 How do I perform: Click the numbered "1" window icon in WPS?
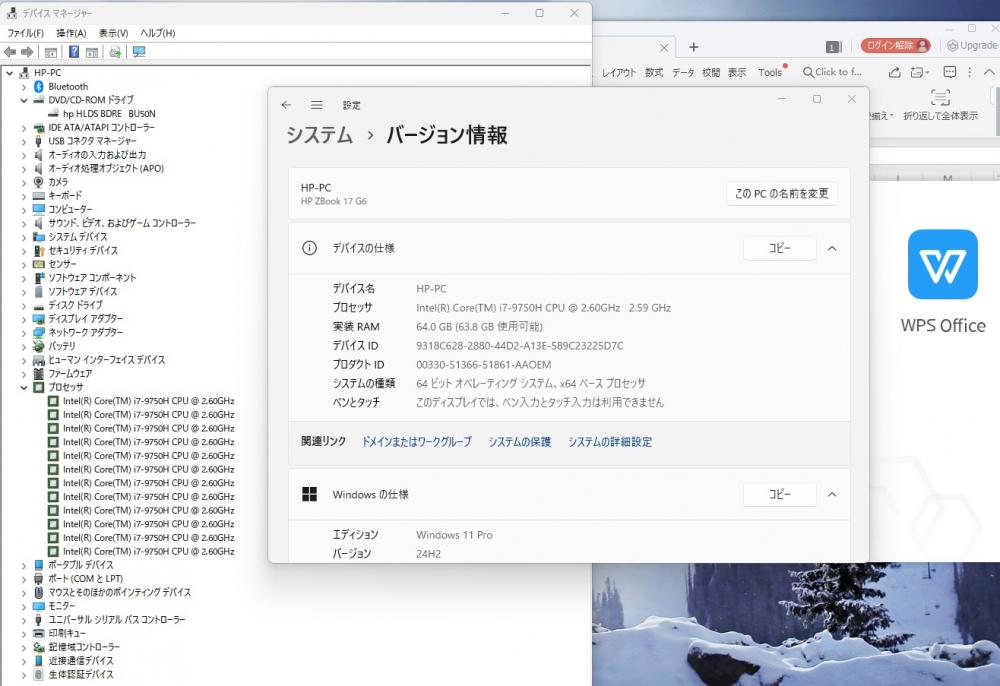click(834, 47)
